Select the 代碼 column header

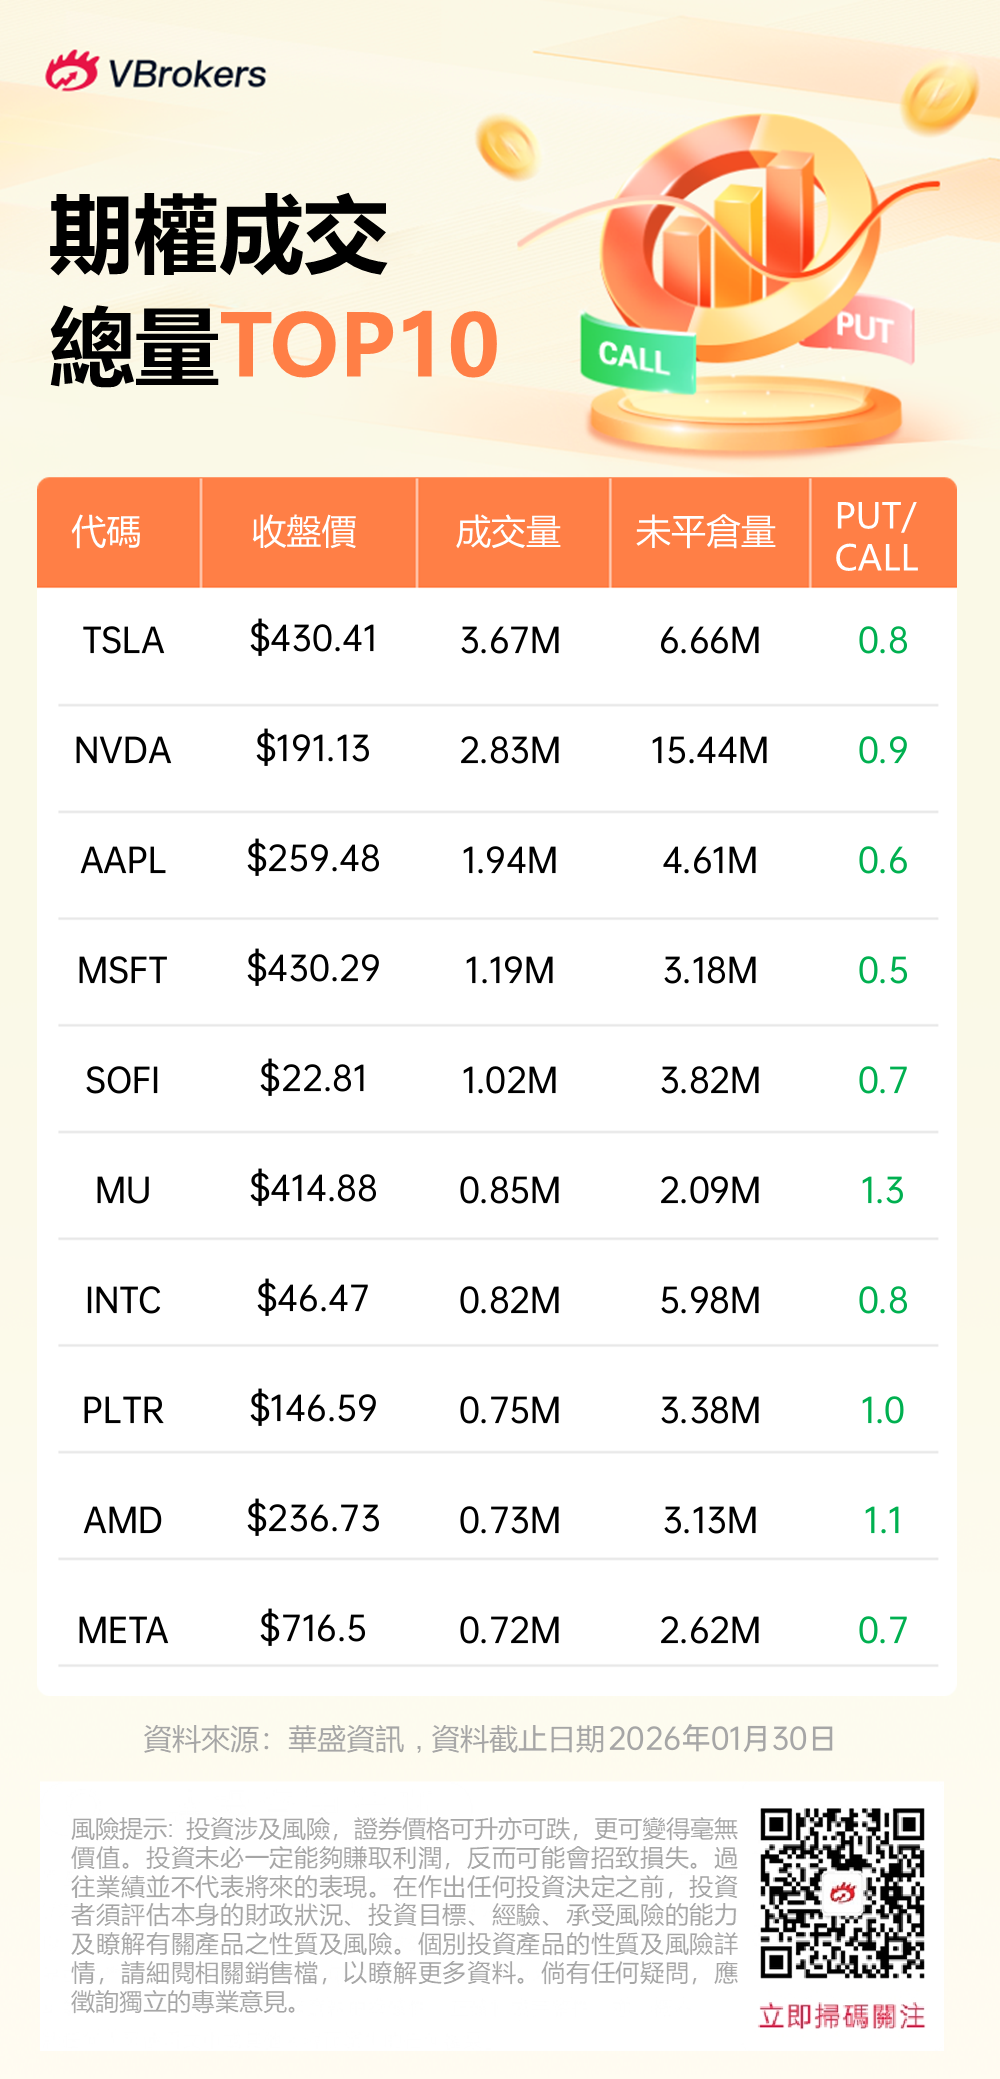(x=107, y=532)
